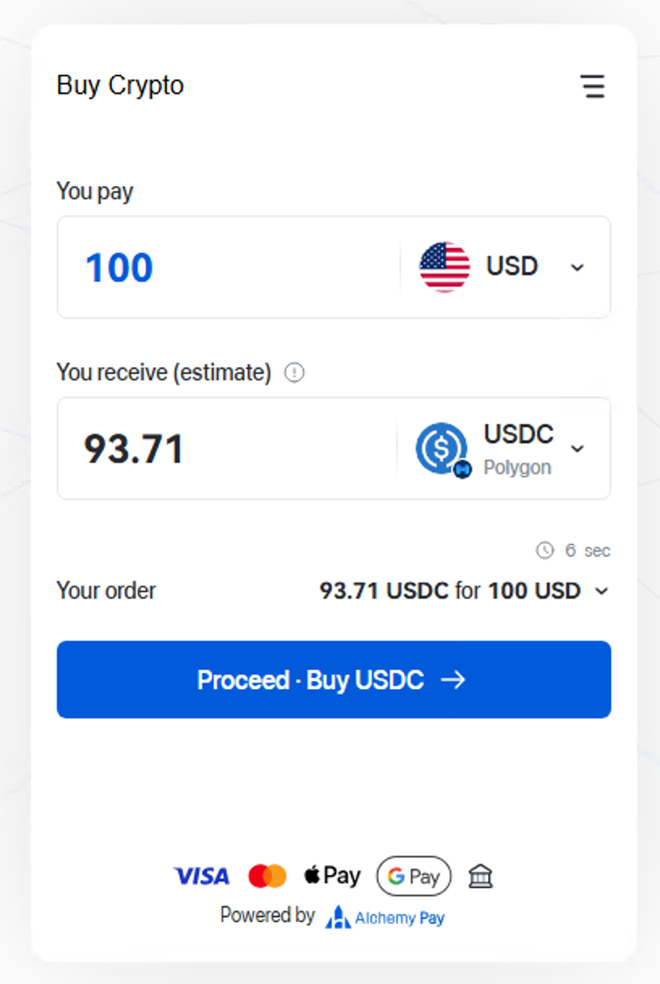Click the USD currency label
Screen dimensions: 660x984
tap(512, 267)
